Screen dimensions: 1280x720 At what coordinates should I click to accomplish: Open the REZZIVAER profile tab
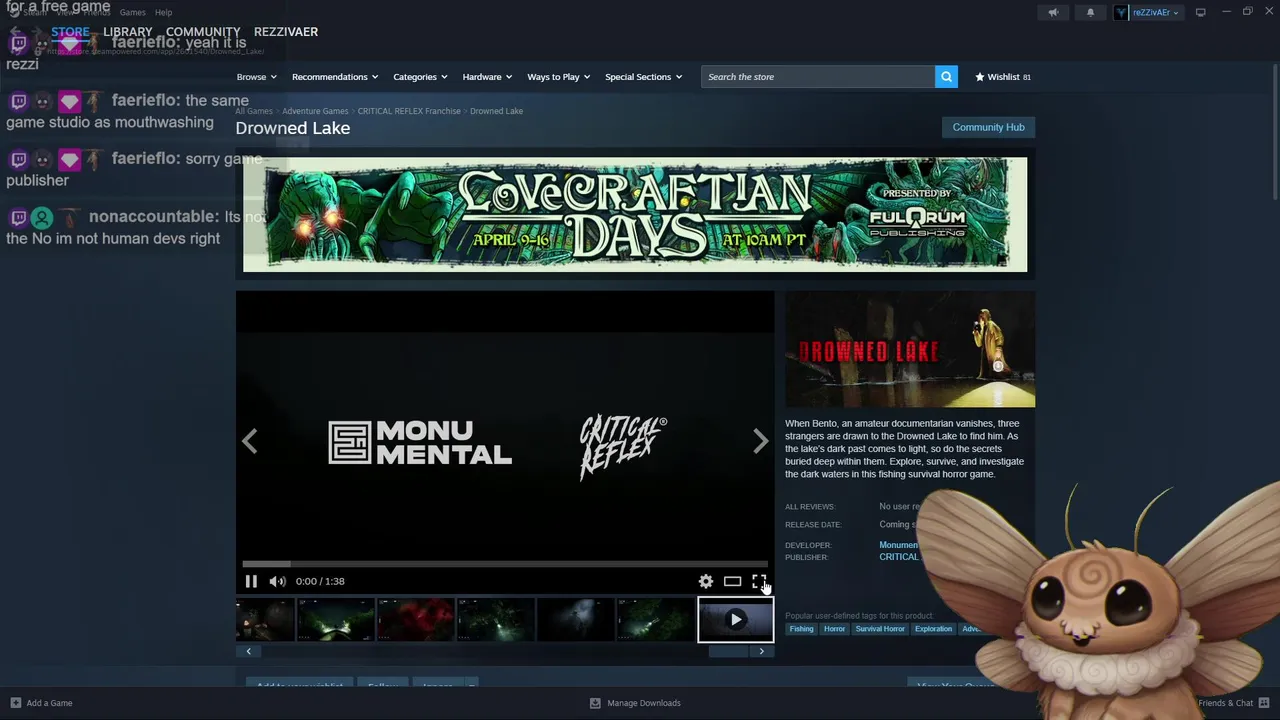[x=286, y=32]
